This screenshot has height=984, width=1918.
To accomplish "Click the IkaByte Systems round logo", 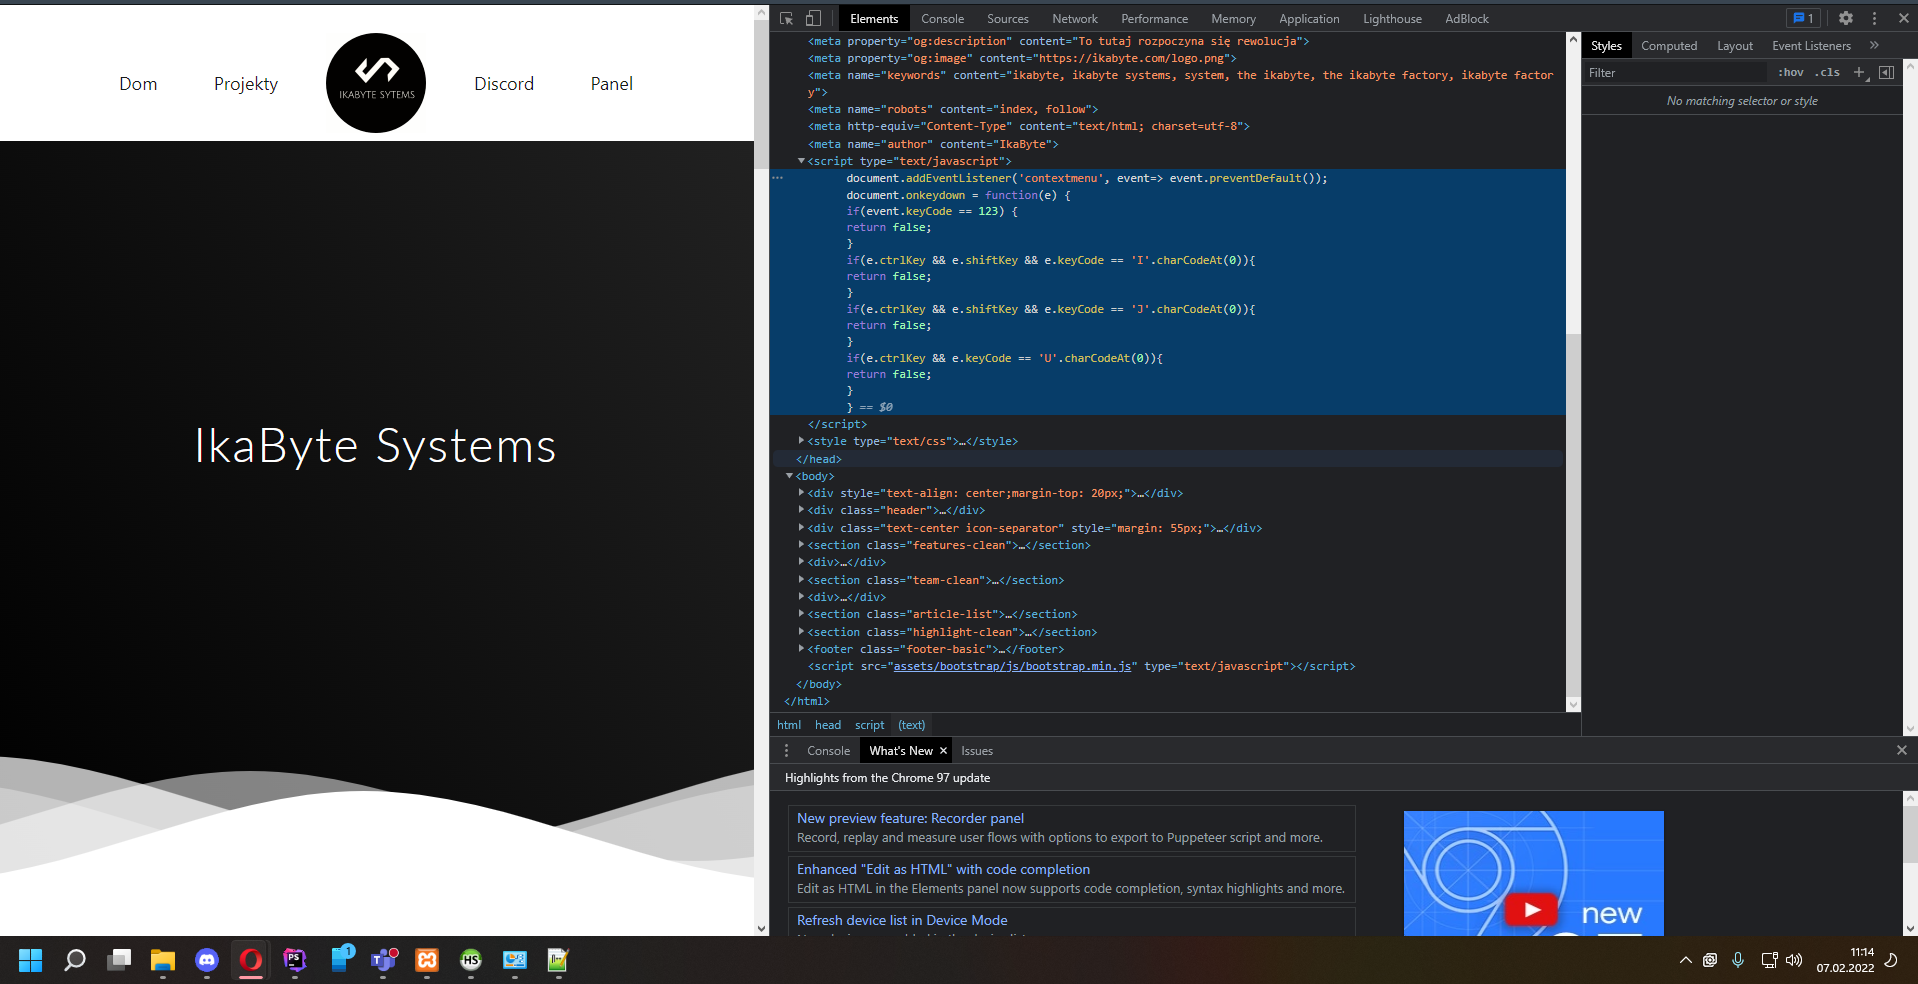I will point(376,83).
